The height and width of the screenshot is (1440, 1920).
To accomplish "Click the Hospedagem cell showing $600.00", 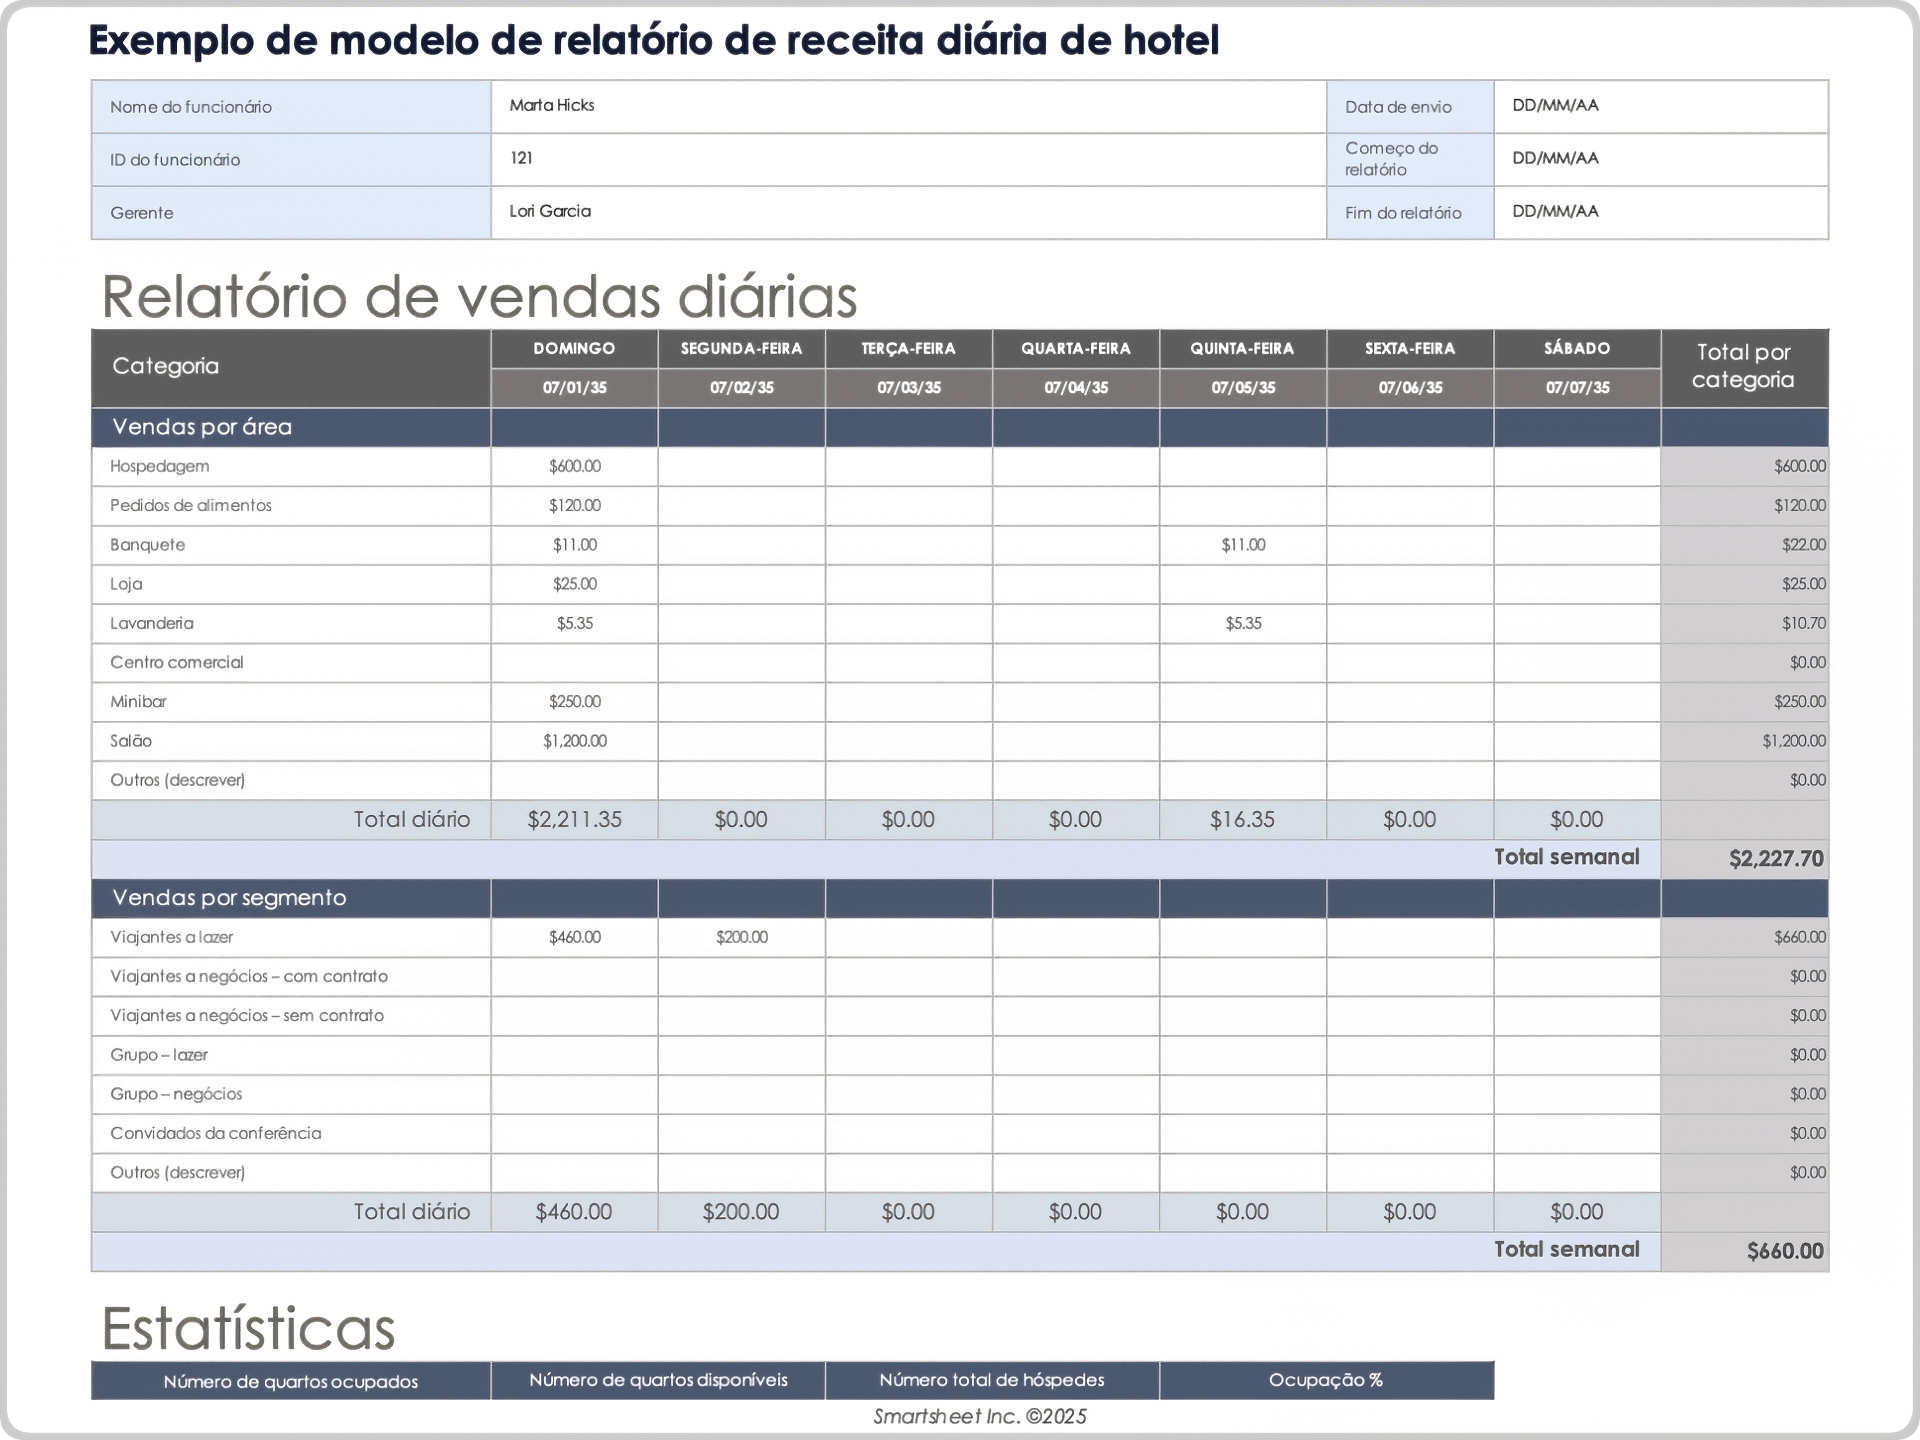I will pyautogui.click(x=573, y=465).
